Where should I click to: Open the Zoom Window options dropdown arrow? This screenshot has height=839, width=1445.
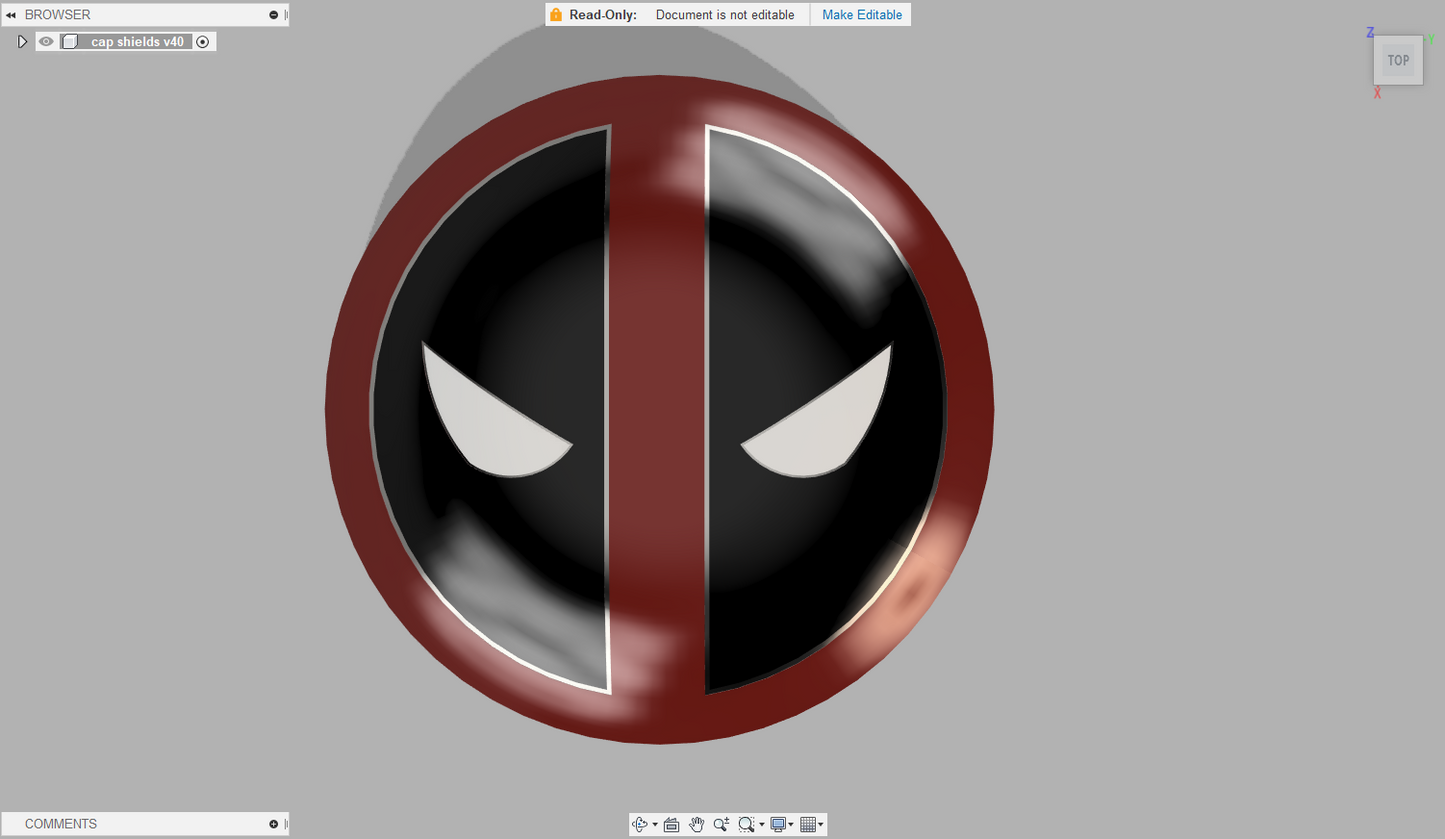[x=762, y=824]
